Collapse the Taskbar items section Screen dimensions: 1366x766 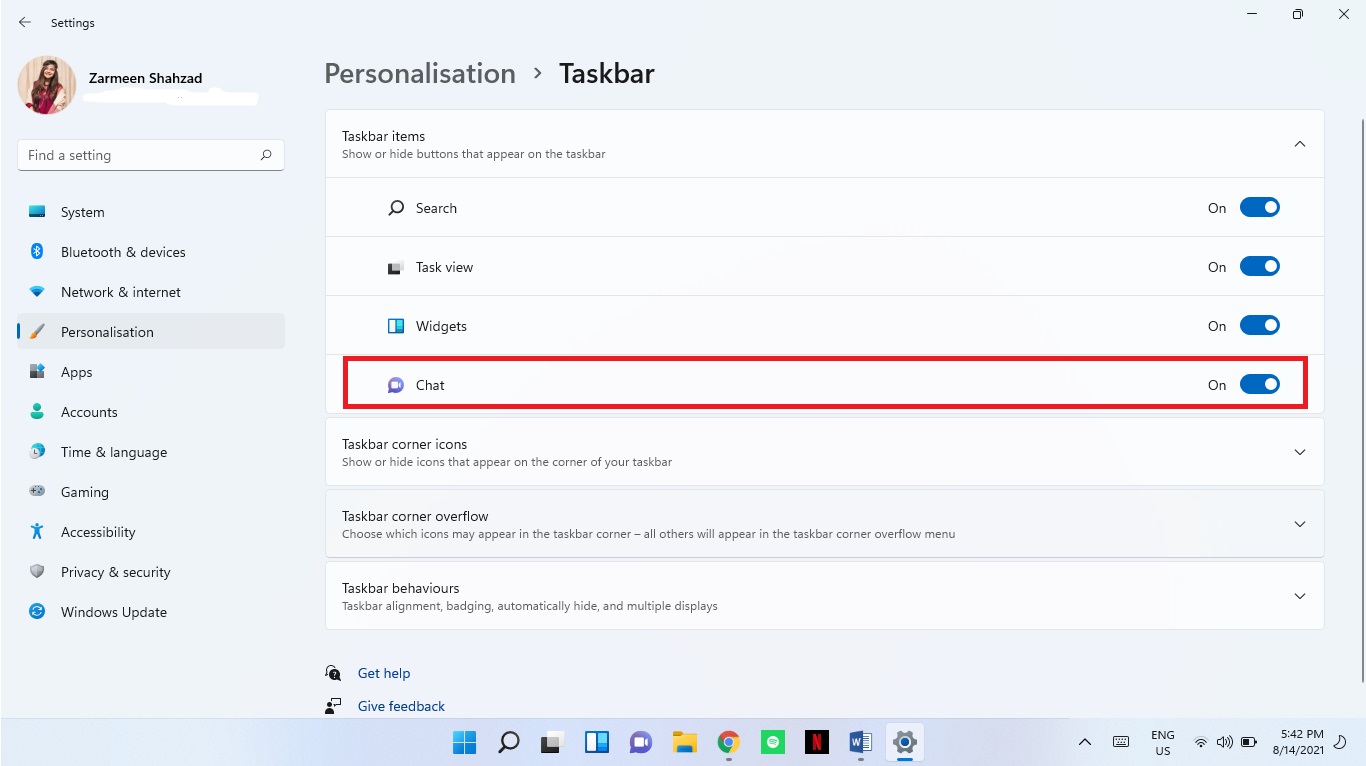click(1299, 143)
